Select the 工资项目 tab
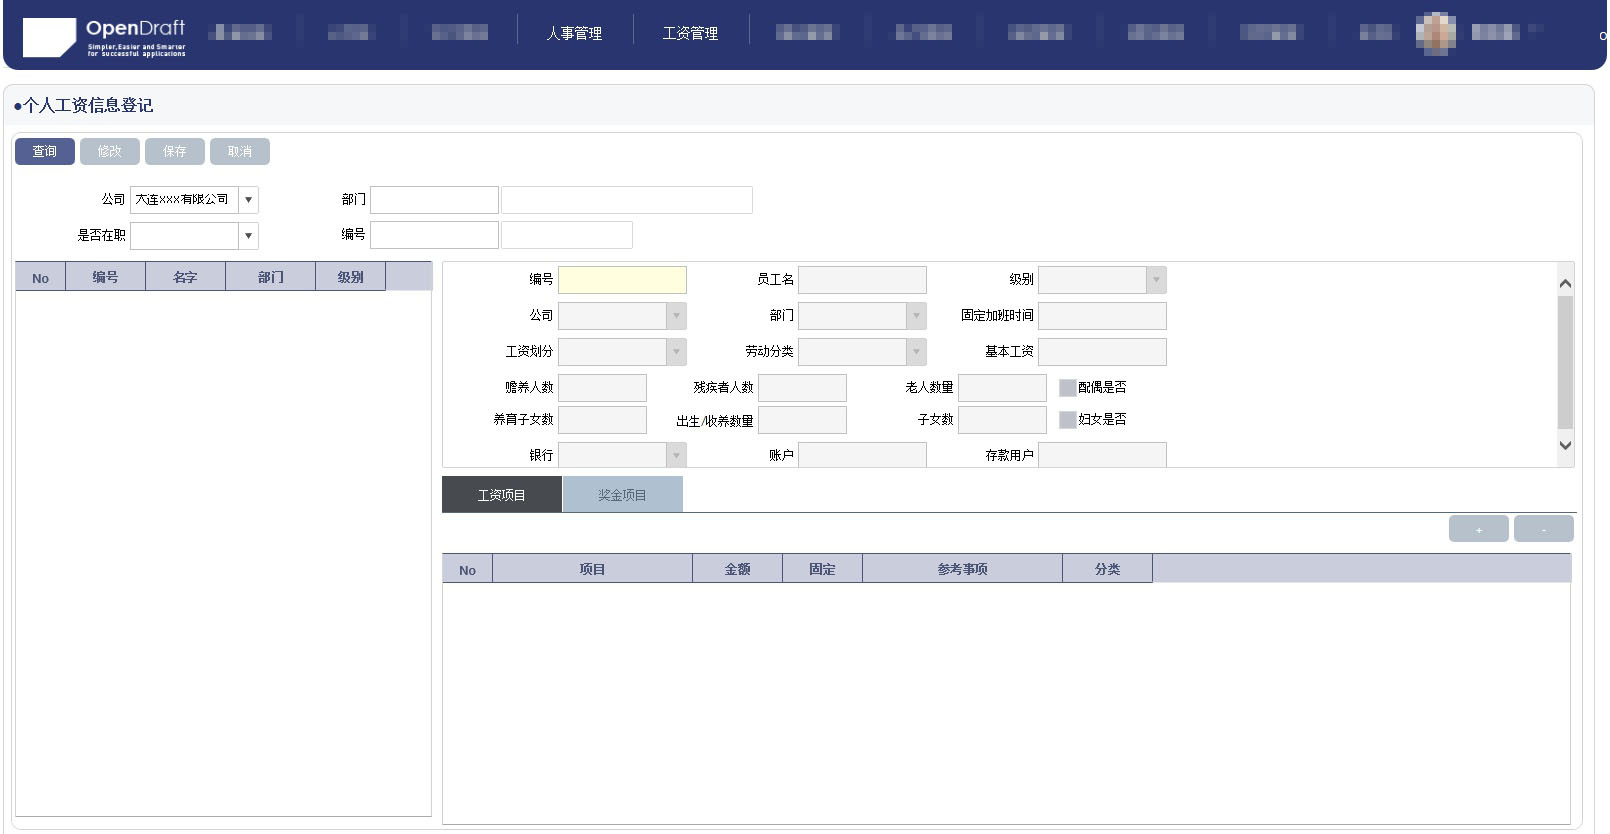 pyautogui.click(x=501, y=495)
